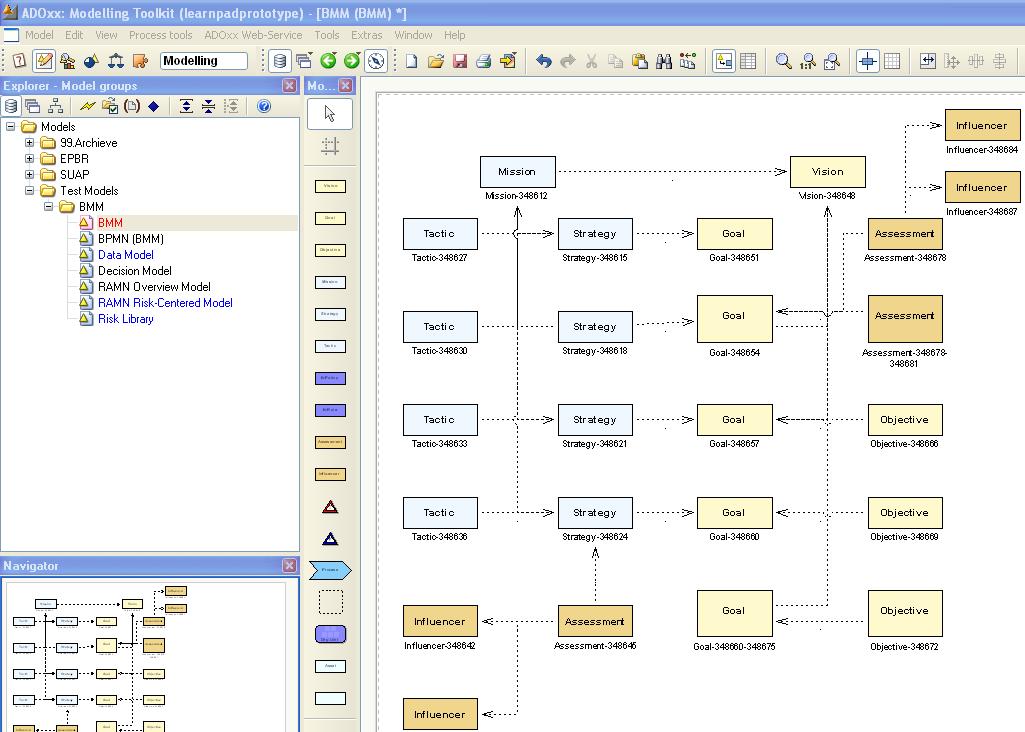The height and width of the screenshot is (732, 1025).
Task: Select the Data Model tree entry
Action: 126,255
